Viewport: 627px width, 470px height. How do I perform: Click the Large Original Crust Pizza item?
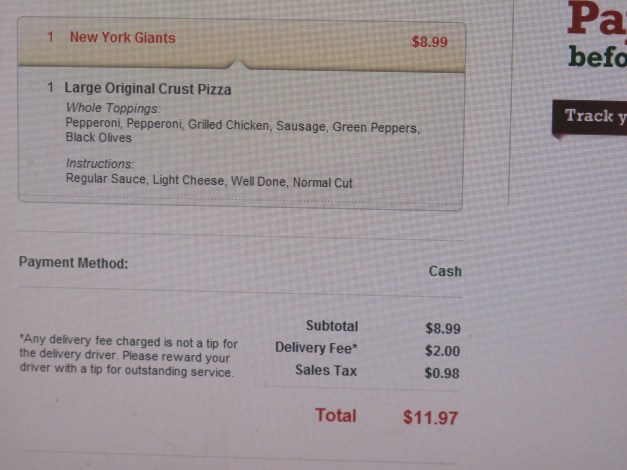tap(148, 89)
